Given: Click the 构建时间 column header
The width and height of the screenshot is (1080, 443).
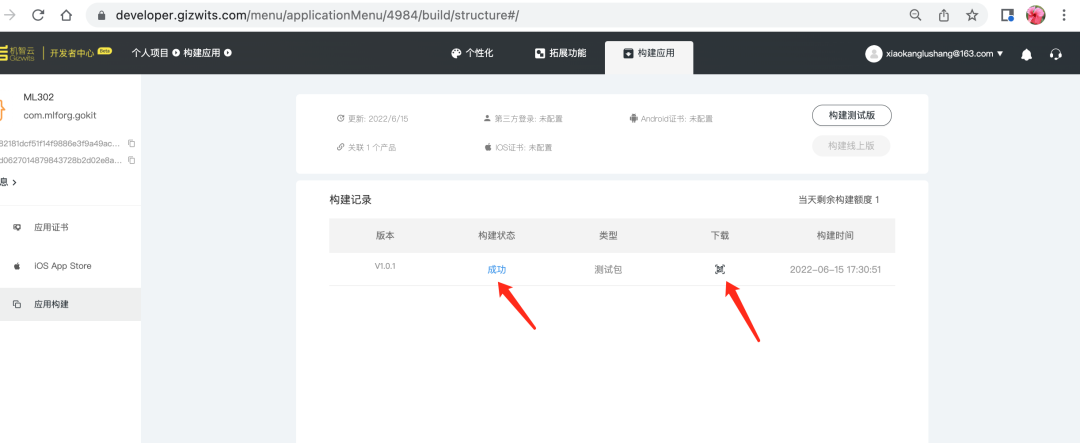Looking at the screenshot, I should pyautogui.click(x=835, y=236).
